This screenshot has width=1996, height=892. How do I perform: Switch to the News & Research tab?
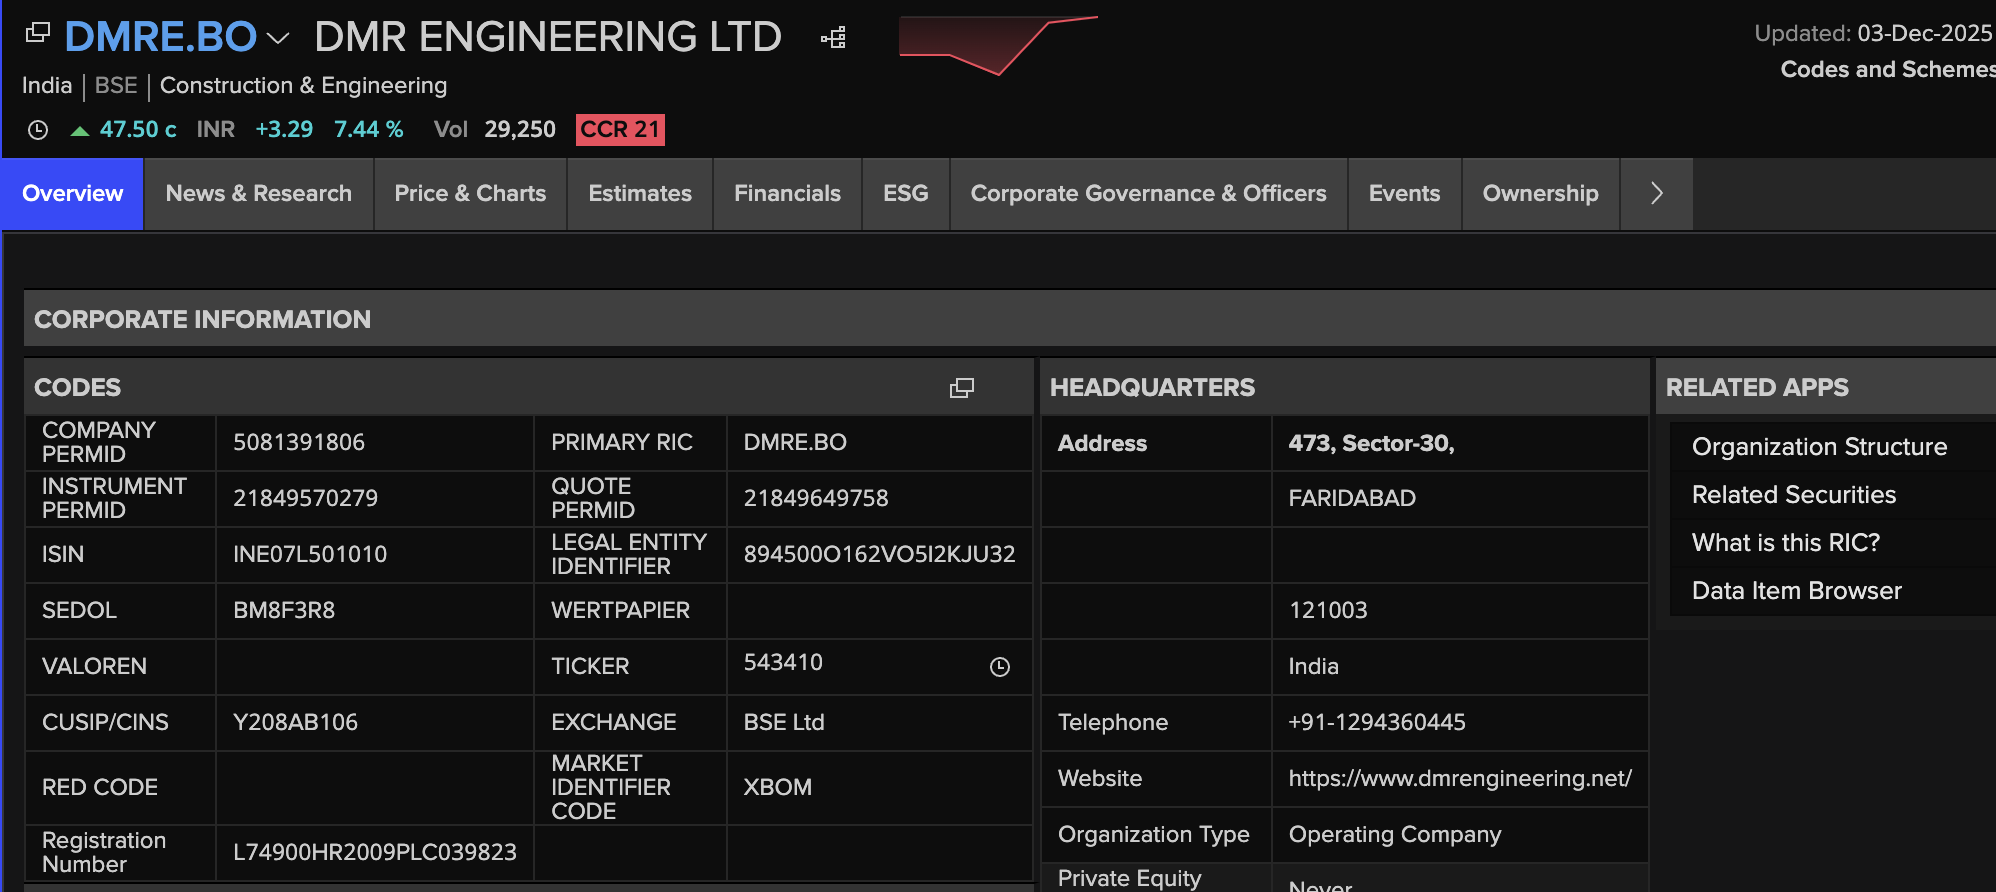pos(259,194)
